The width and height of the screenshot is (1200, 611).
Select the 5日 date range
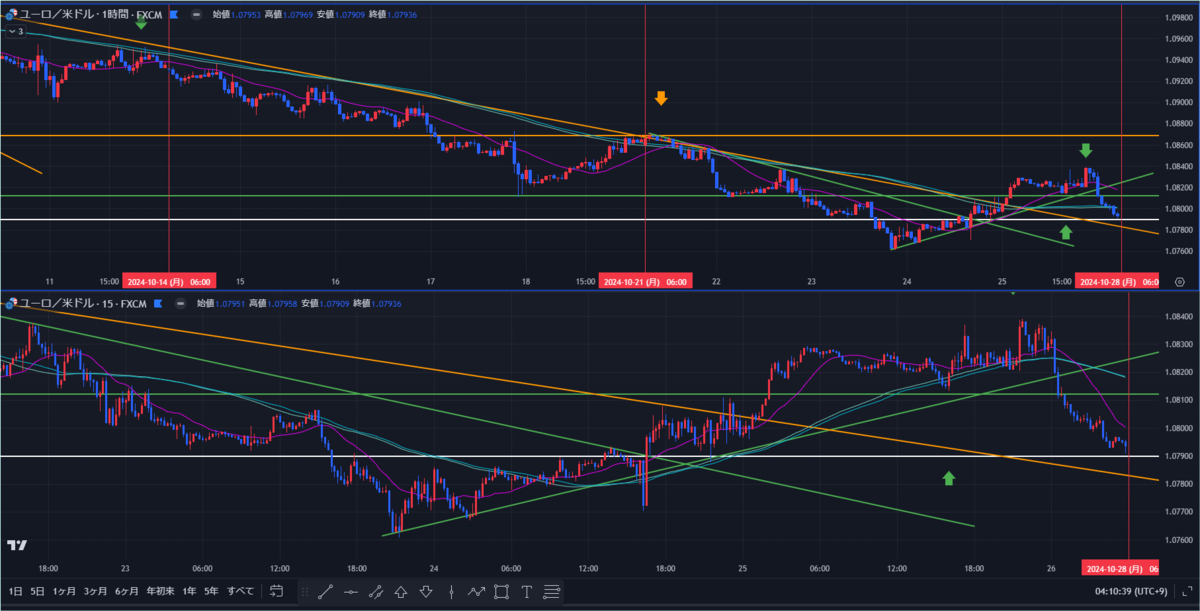pos(37,591)
